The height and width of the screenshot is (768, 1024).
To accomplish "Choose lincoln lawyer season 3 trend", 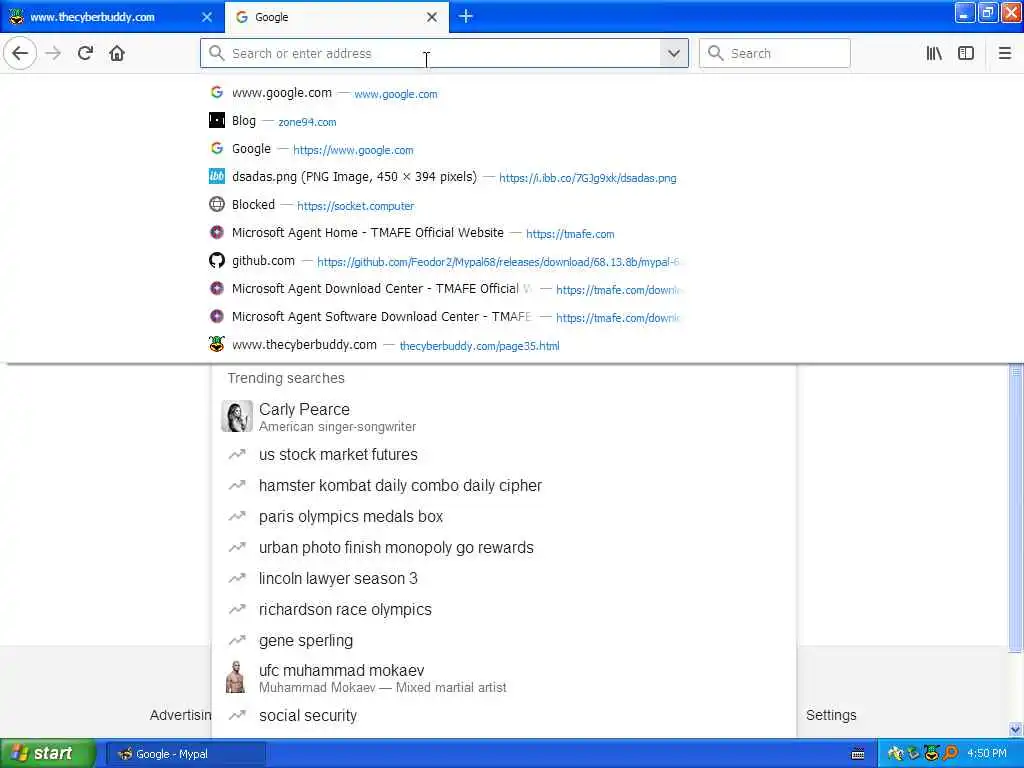I will pos(504,579).
